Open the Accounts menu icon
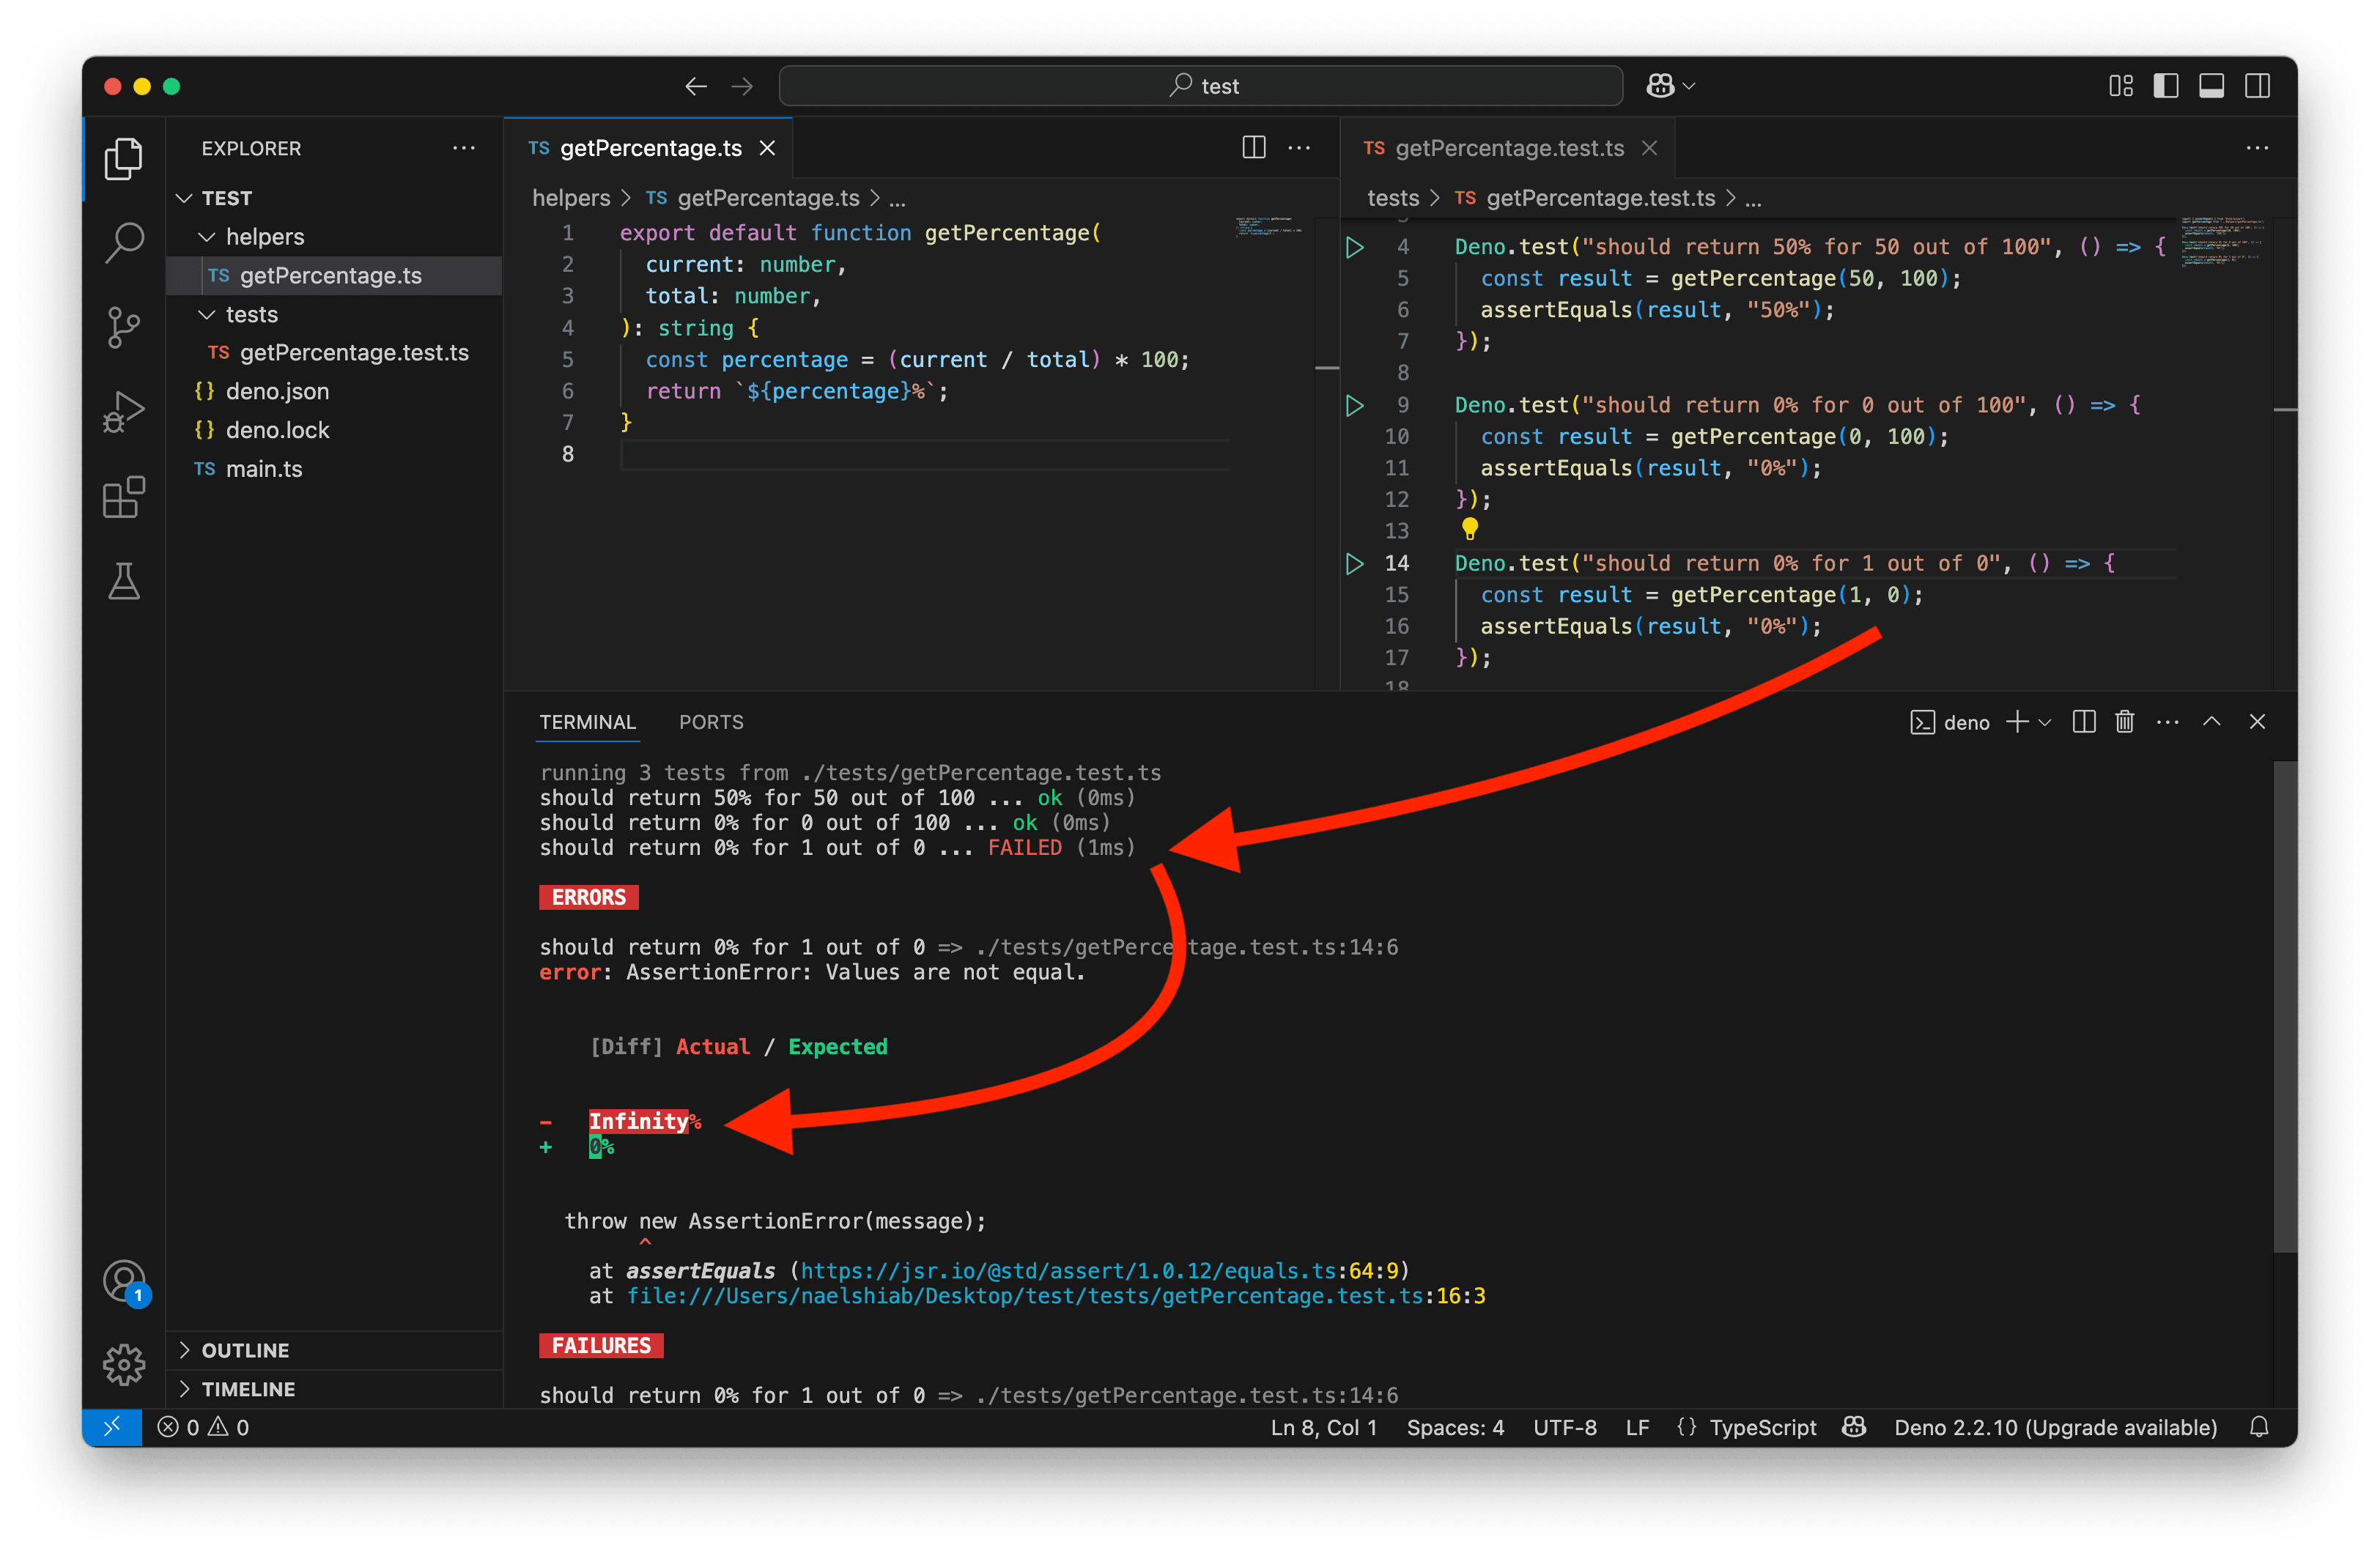 (x=123, y=1281)
